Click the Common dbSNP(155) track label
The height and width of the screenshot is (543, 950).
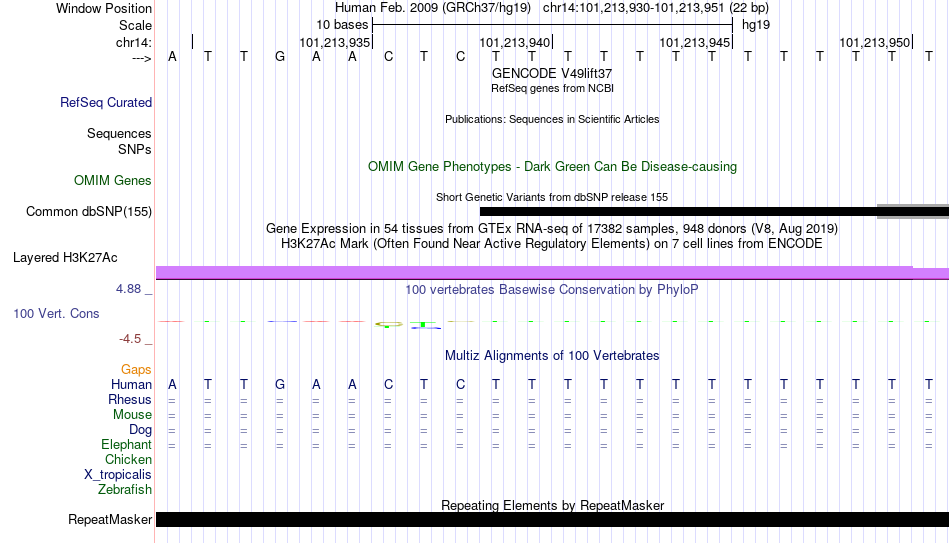(x=89, y=212)
